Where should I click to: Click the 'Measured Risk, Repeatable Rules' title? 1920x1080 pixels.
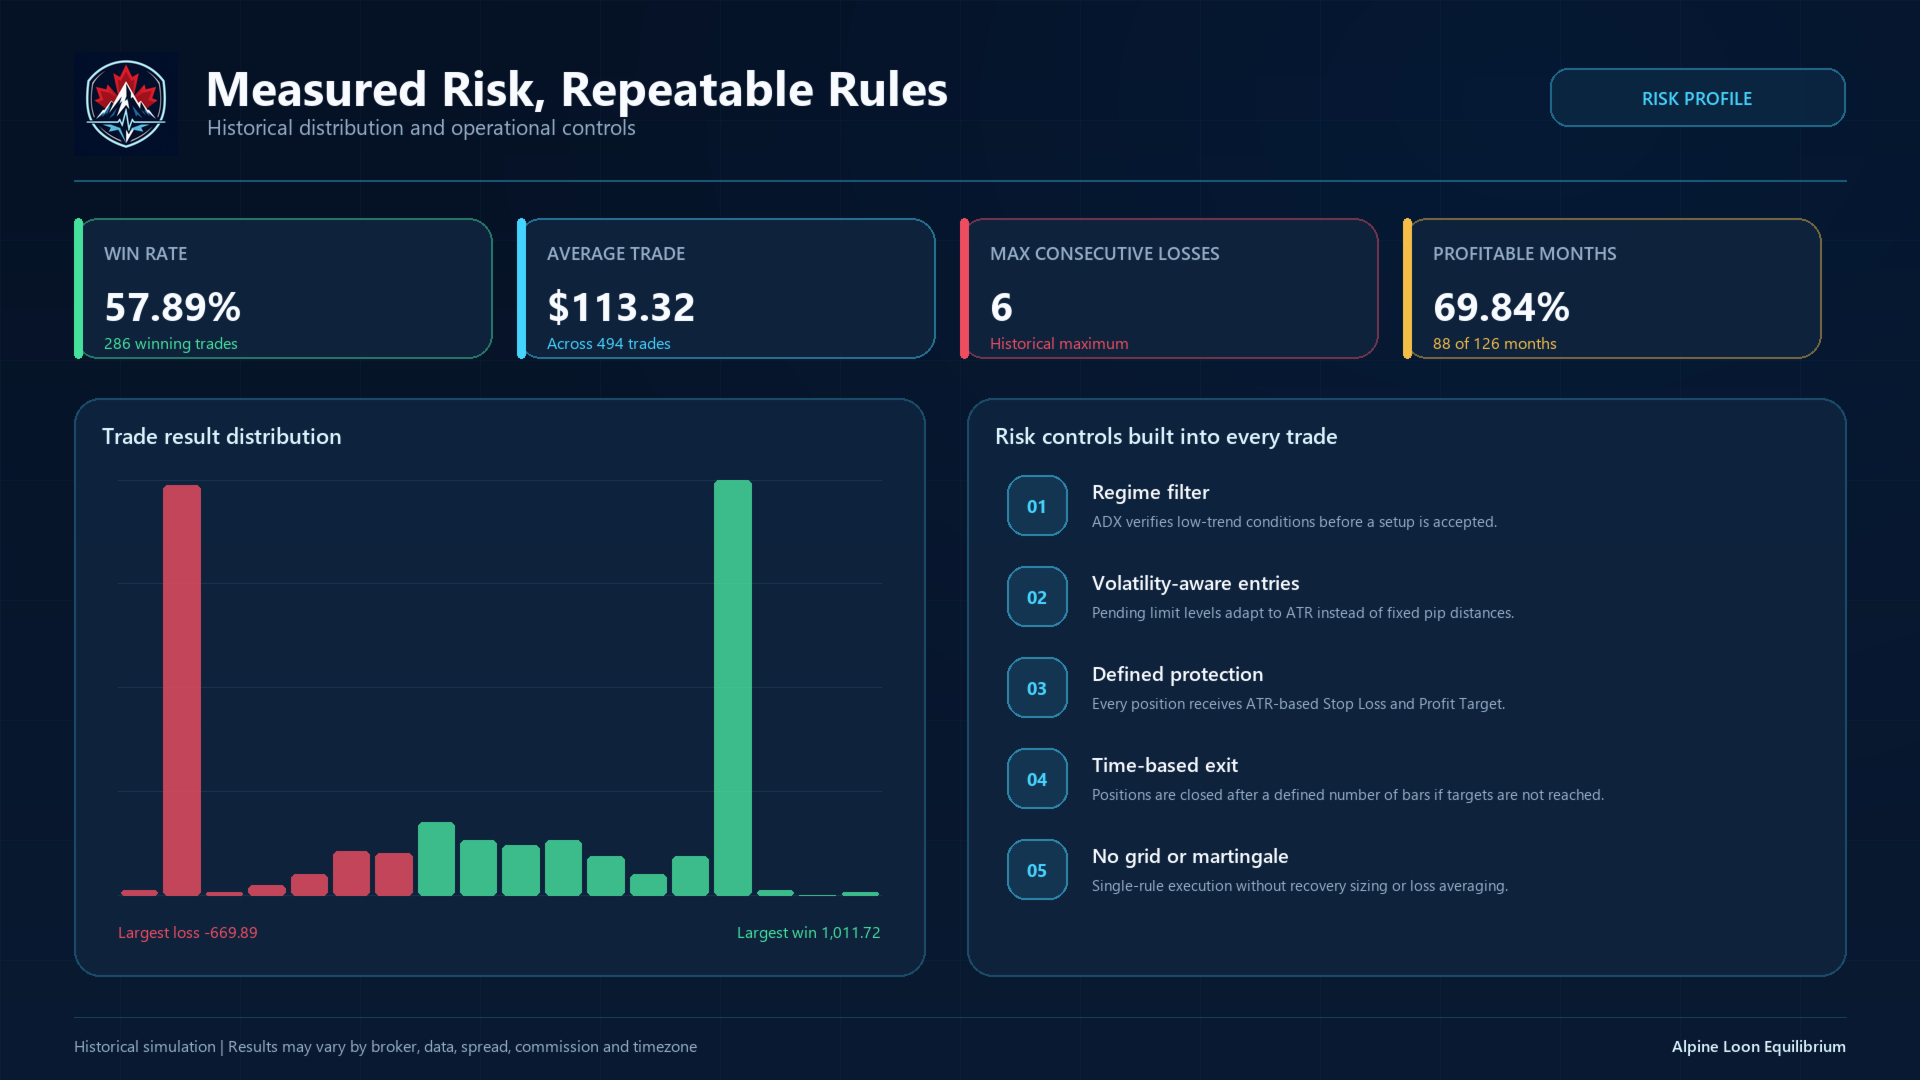click(x=577, y=89)
